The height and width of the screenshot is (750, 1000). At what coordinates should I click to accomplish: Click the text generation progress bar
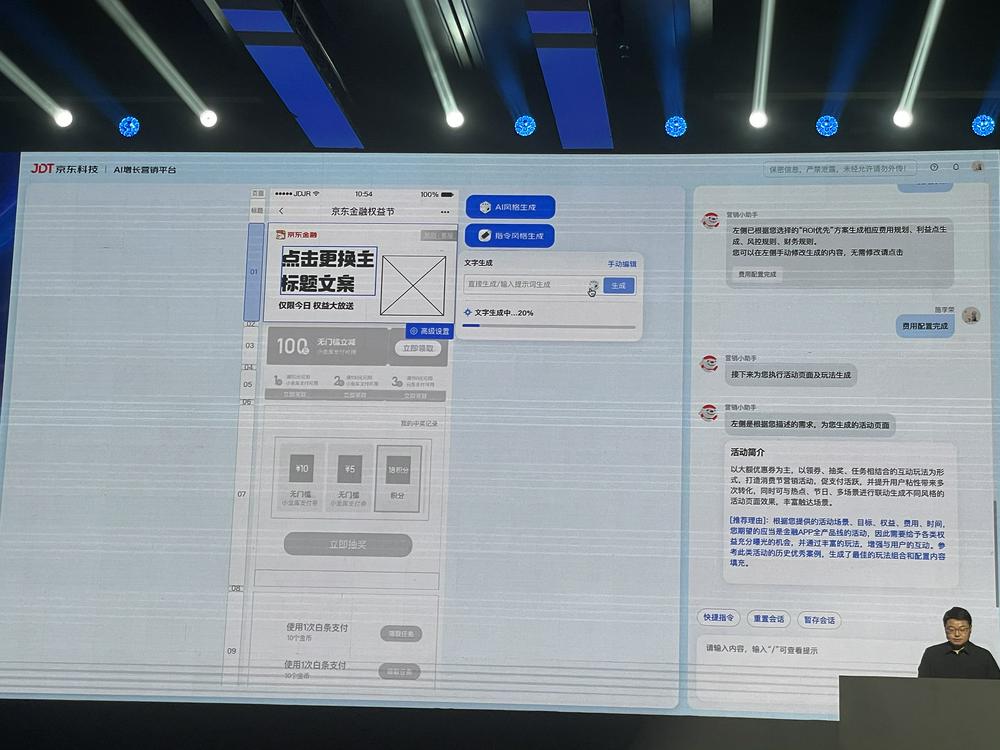pos(549,326)
